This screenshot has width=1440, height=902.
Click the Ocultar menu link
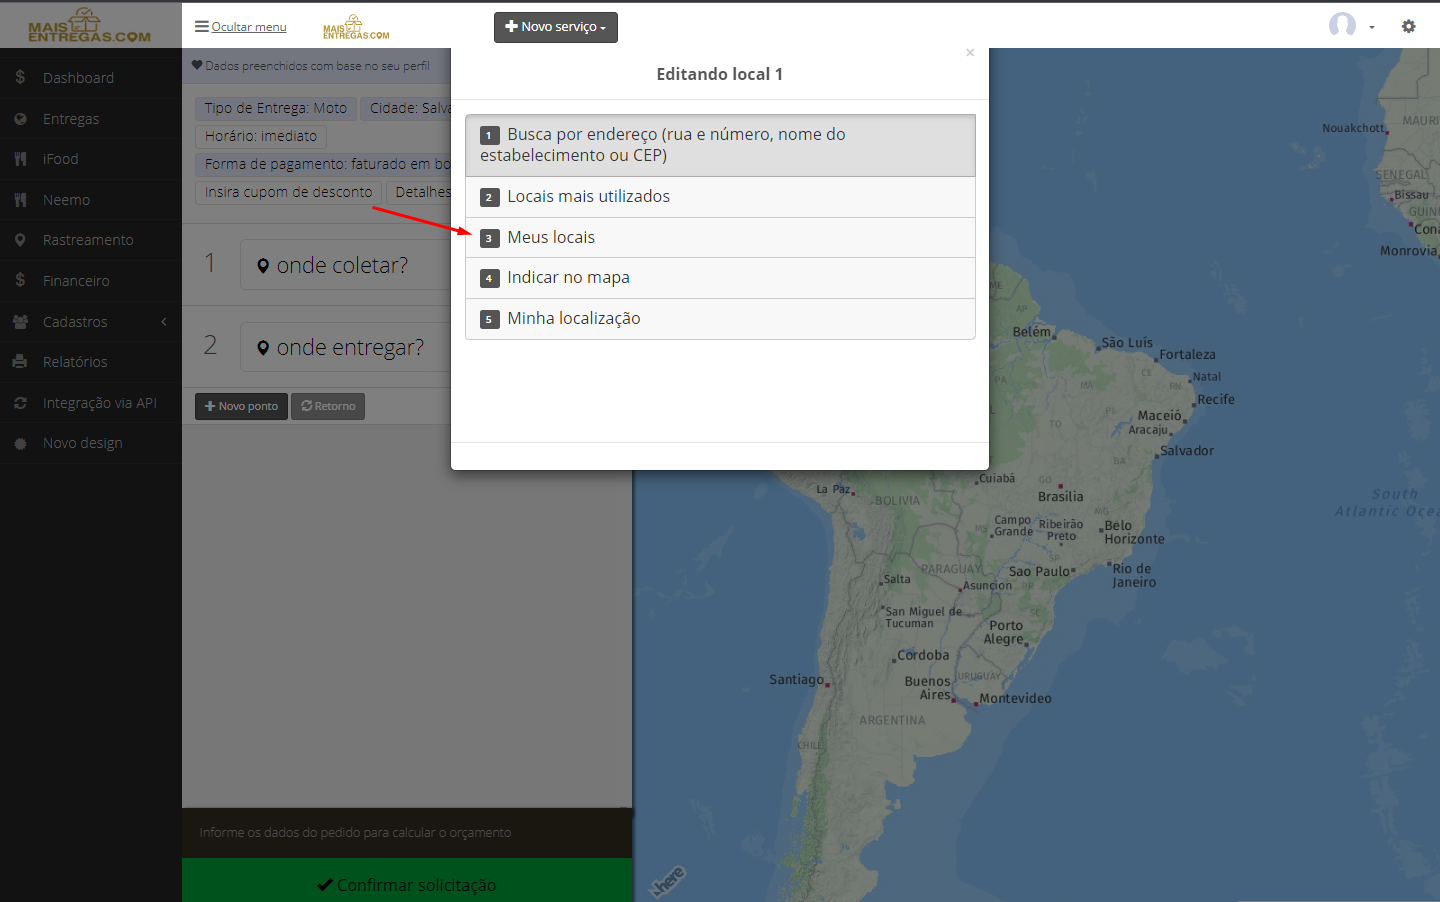(249, 27)
